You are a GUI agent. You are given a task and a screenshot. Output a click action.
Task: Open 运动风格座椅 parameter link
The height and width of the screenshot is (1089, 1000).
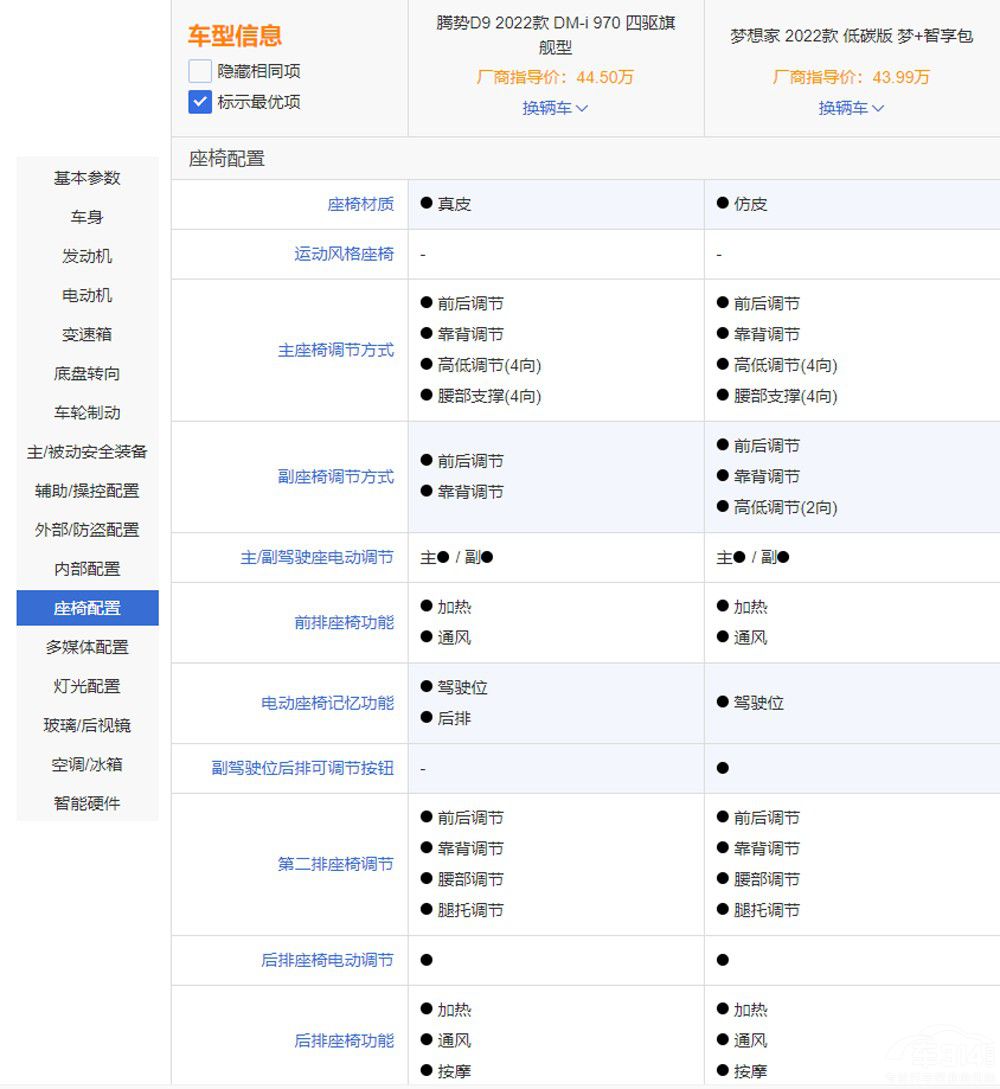coord(343,254)
